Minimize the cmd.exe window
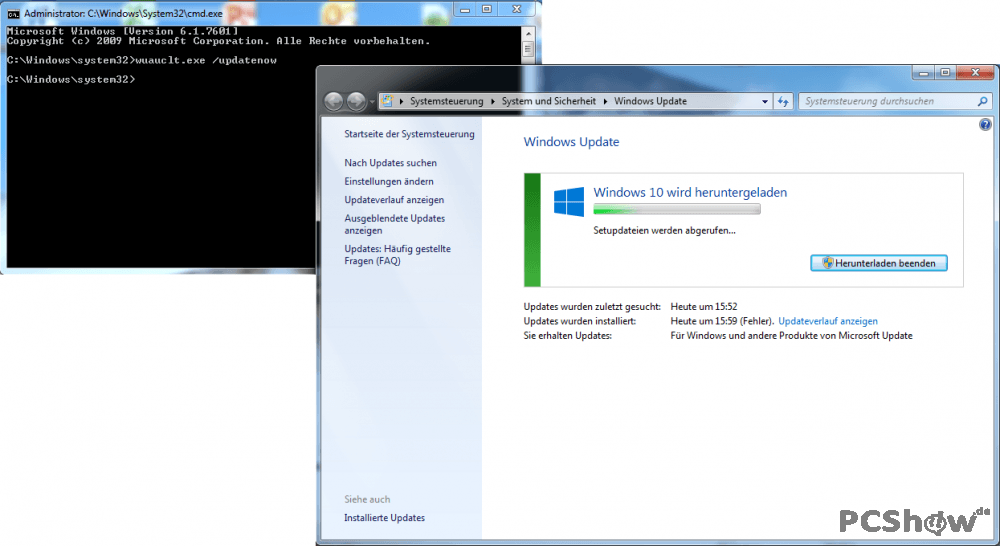 (465, 10)
